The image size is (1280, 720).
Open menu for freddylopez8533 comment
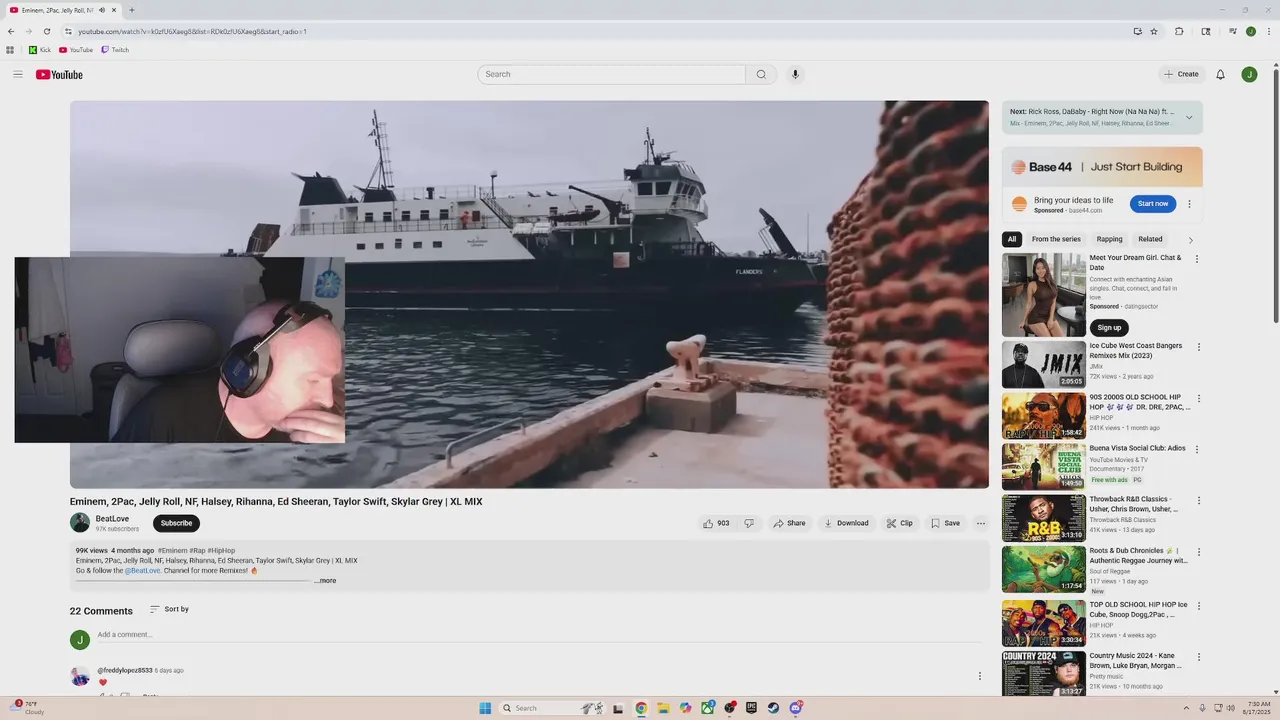click(x=979, y=676)
